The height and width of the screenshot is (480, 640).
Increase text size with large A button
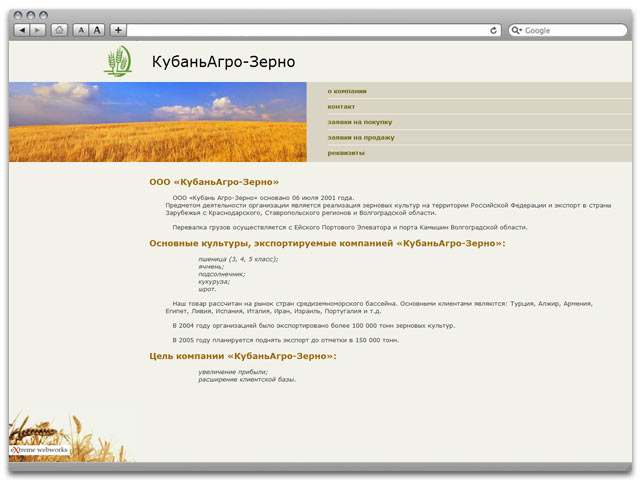[x=97, y=30]
